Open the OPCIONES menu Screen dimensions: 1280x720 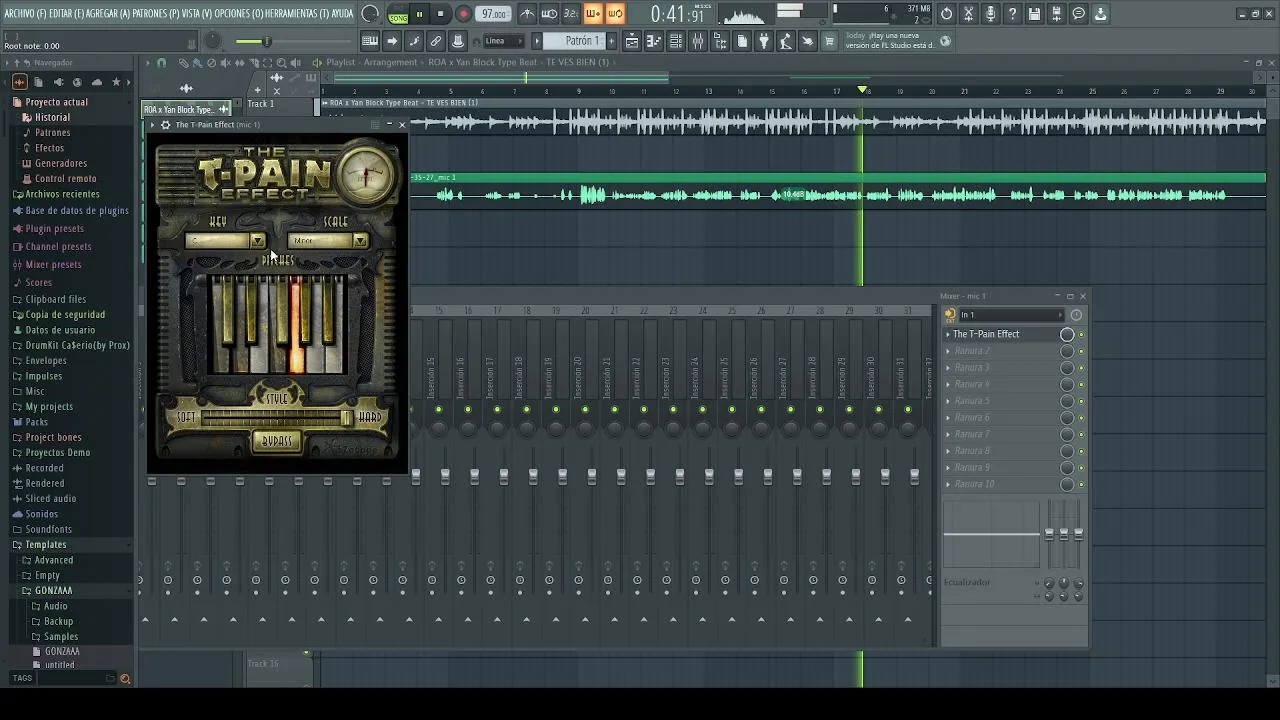(x=238, y=14)
